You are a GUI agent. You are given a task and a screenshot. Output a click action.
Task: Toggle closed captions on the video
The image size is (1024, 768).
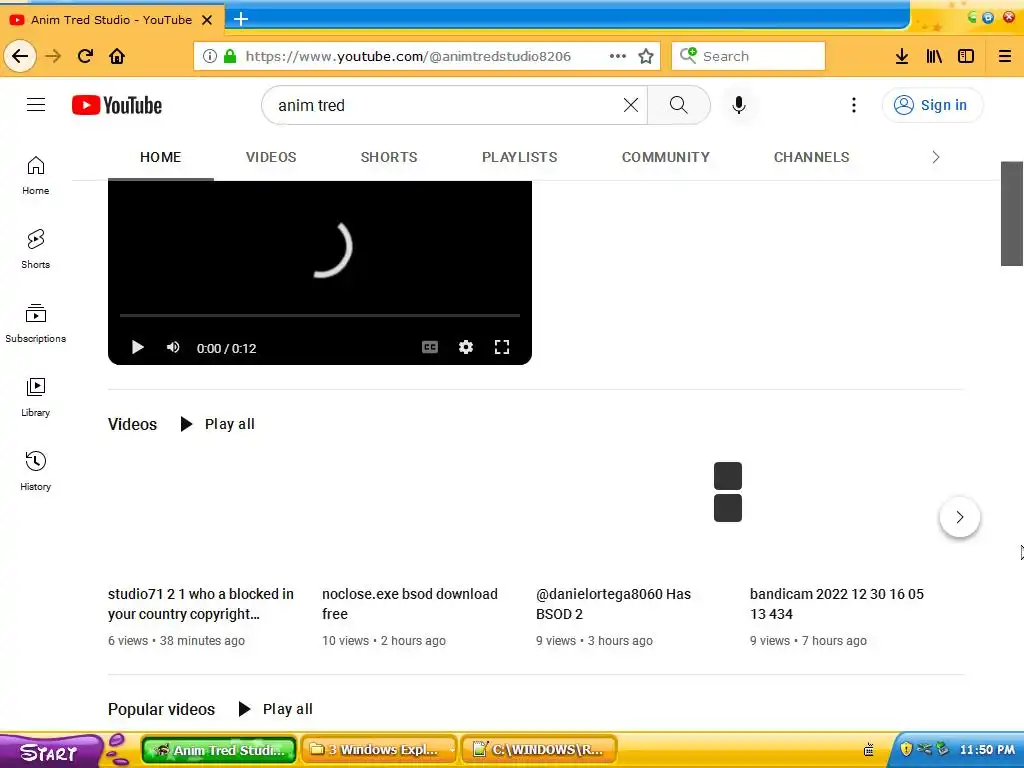[x=430, y=347]
